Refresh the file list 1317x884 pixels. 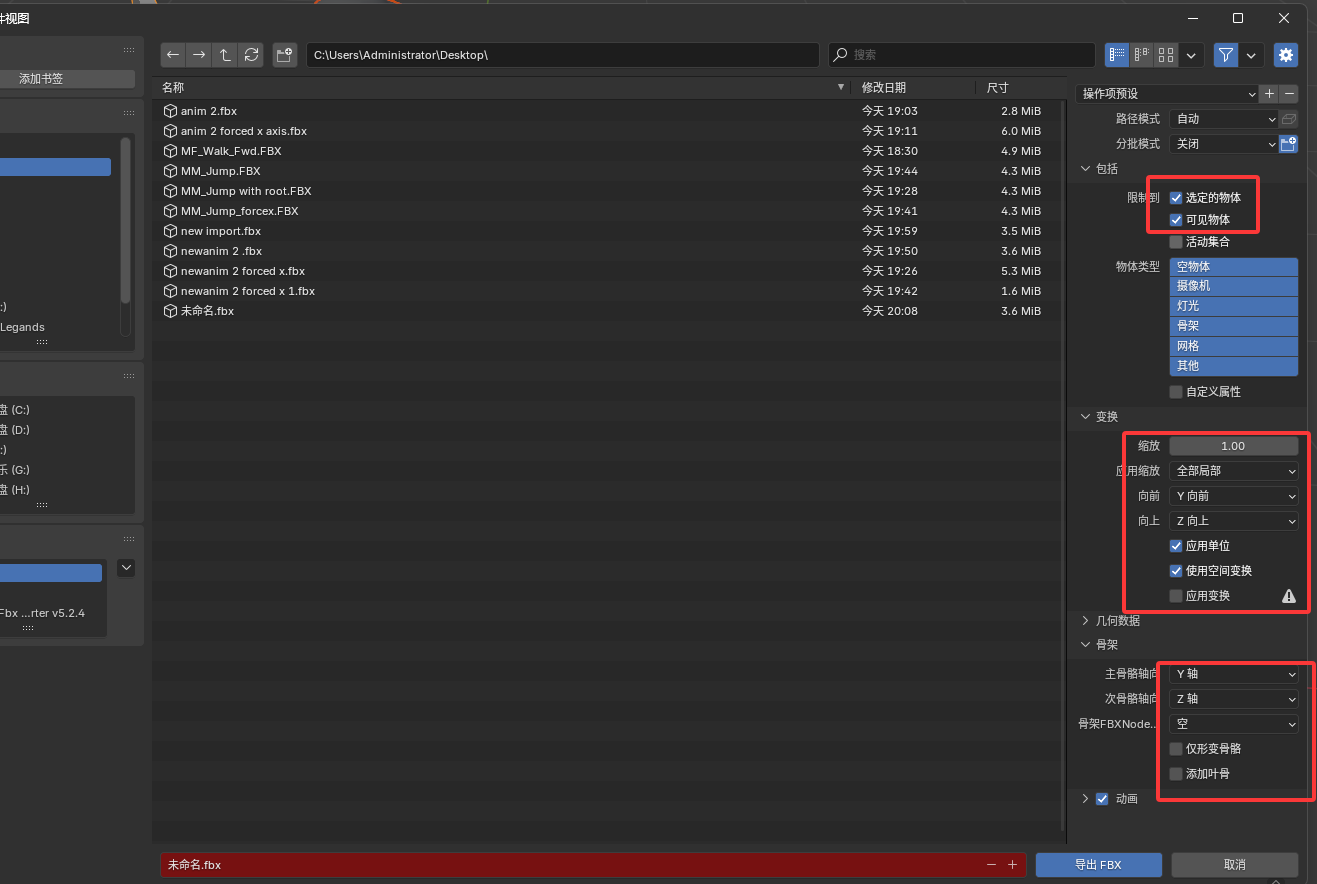click(x=251, y=55)
